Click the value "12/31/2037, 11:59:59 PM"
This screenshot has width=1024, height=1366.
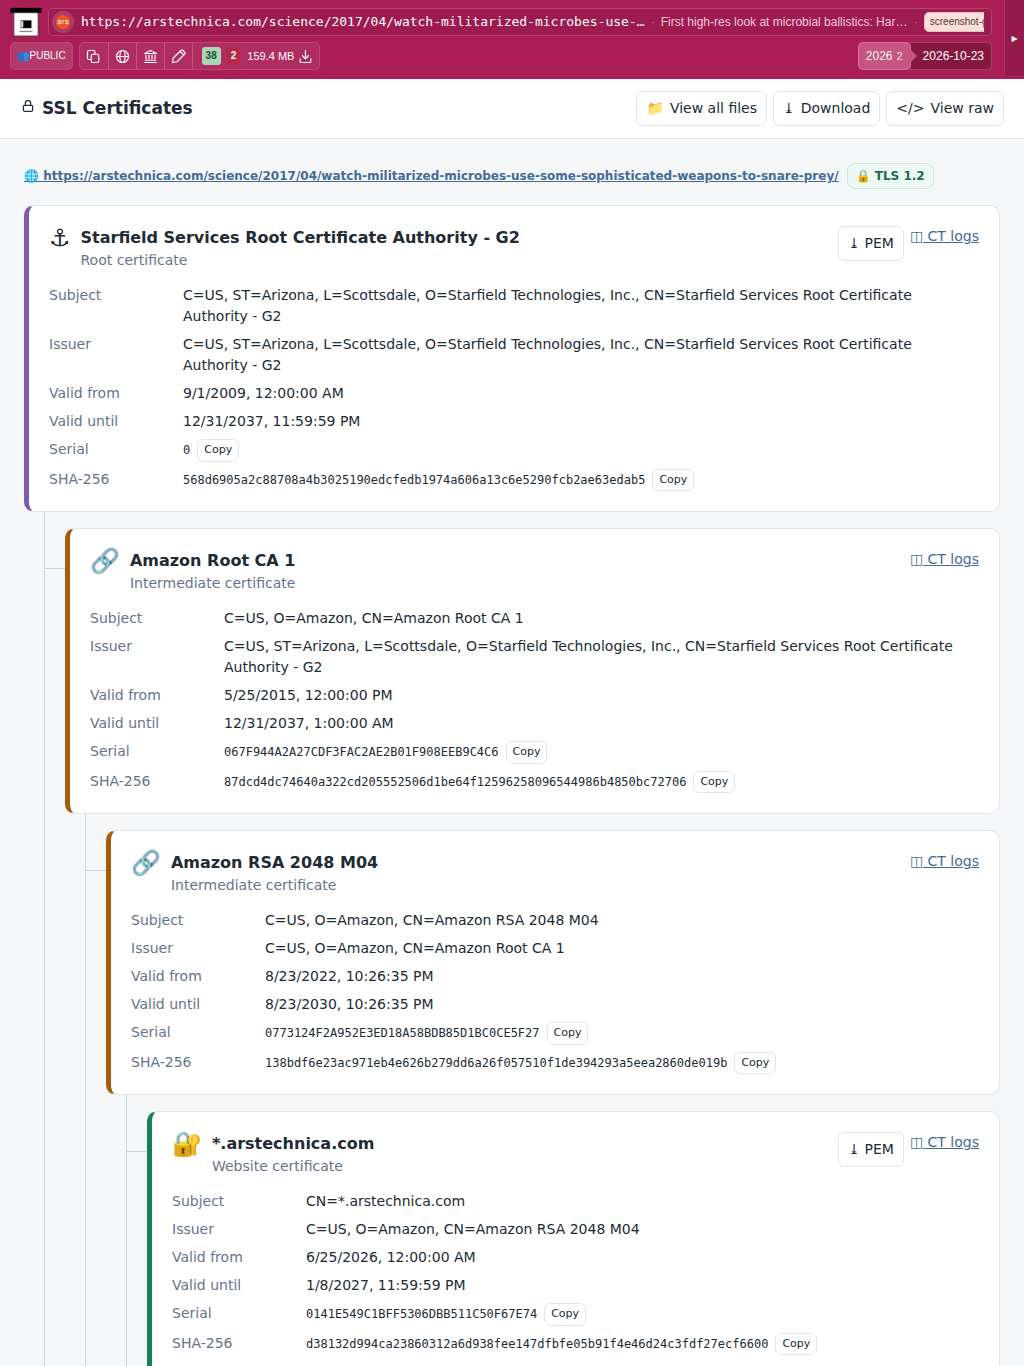coord(272,422)
